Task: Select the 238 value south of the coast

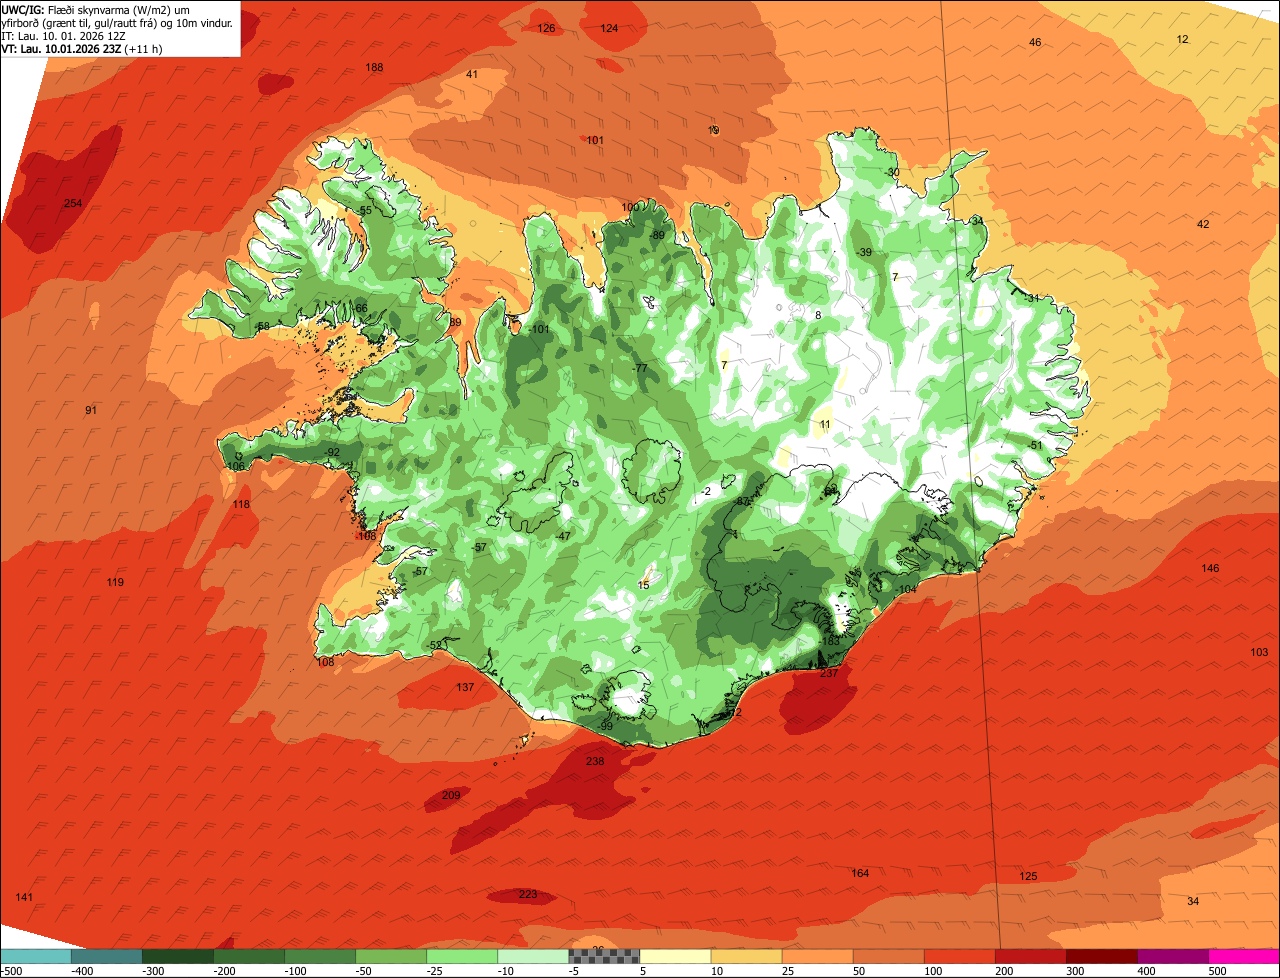Action: tap(595, 761)
